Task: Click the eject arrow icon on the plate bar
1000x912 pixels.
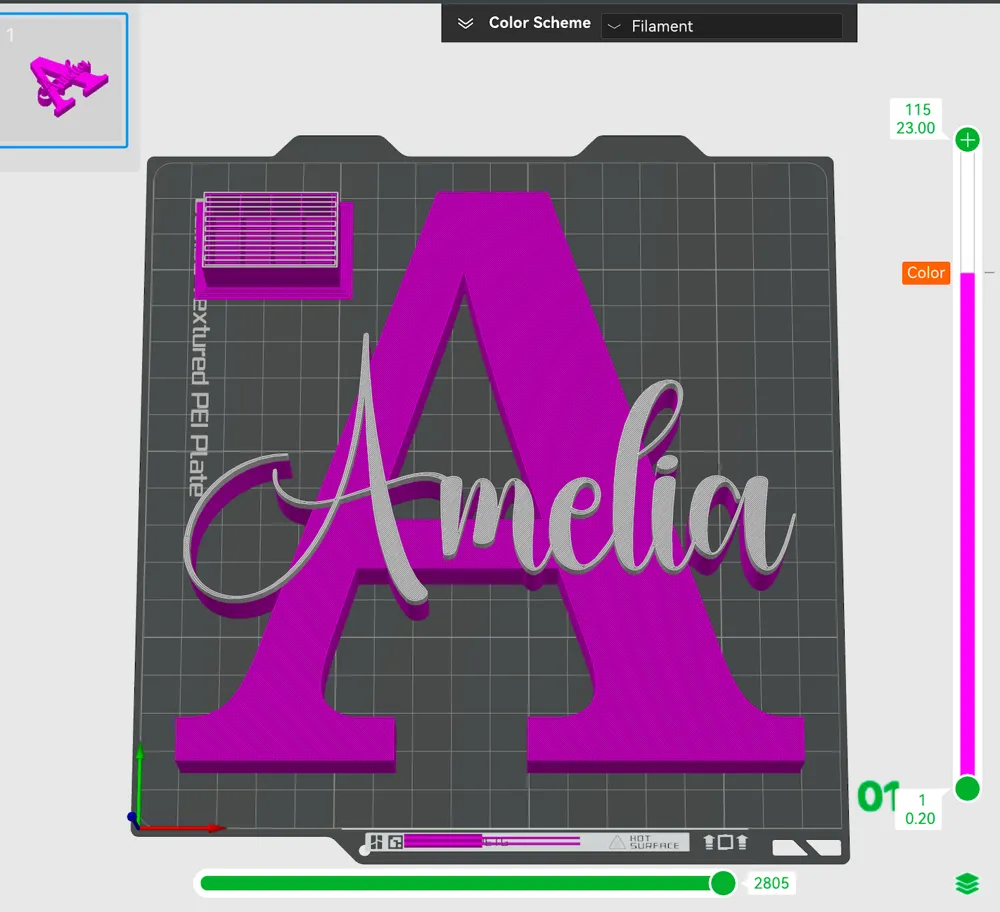Action: (709, 842)
